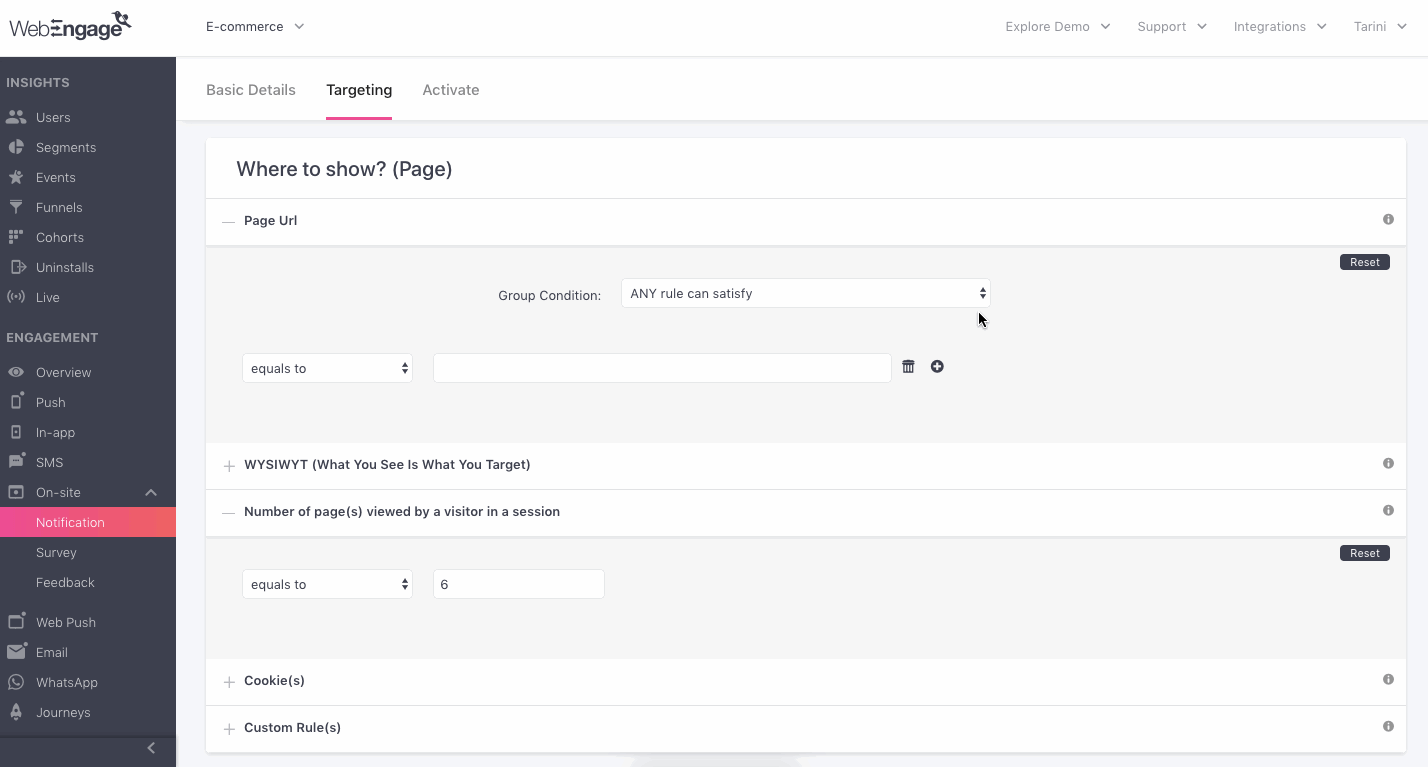
Task: Click the Live broadcast icon
Action: pos(15,297)
